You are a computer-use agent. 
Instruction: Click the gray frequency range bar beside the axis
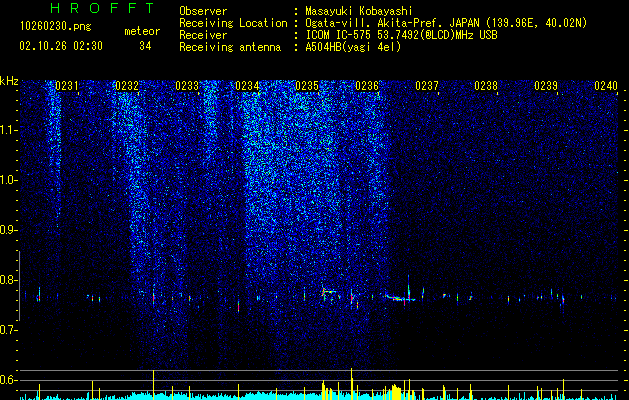pyautogui.click(x=19, y=286)
